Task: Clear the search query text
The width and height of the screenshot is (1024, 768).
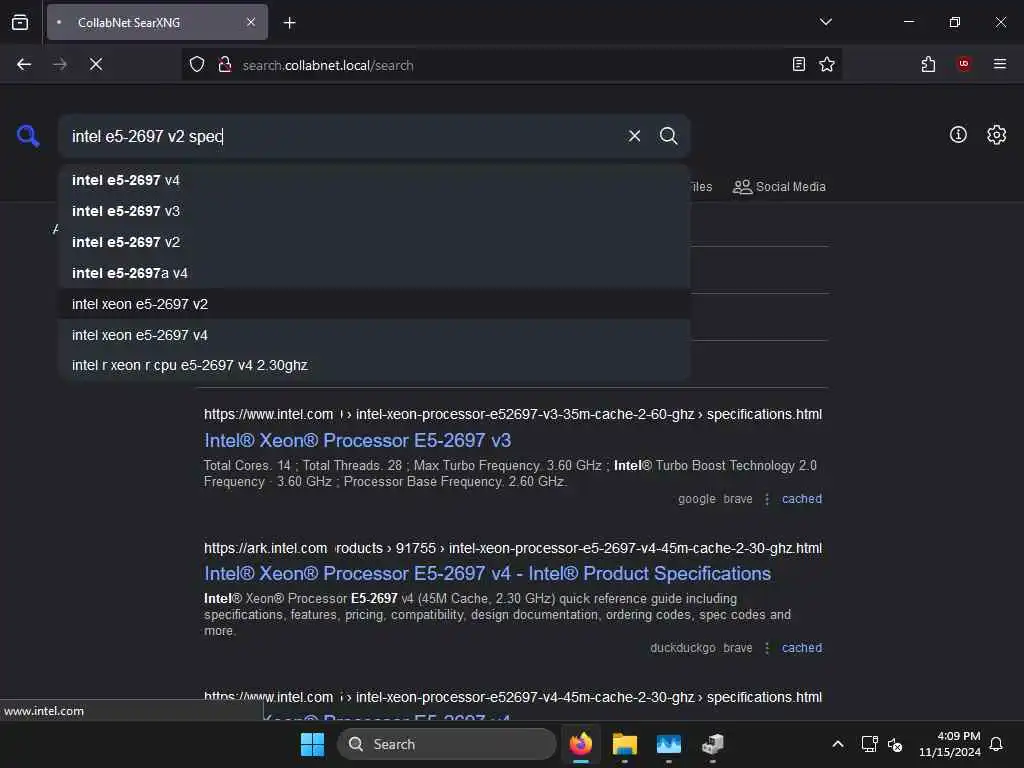Action: coord(634,136)
